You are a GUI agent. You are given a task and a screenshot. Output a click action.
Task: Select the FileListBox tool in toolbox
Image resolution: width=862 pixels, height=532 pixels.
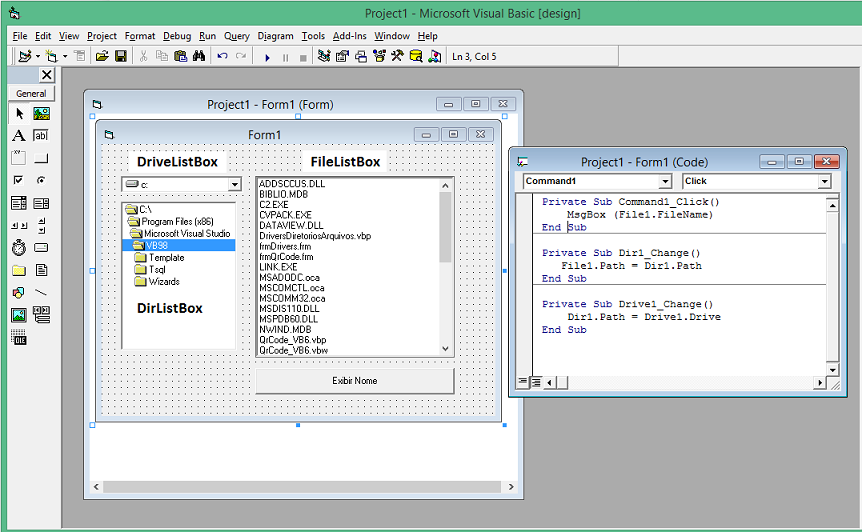click(x=41, y=270)
